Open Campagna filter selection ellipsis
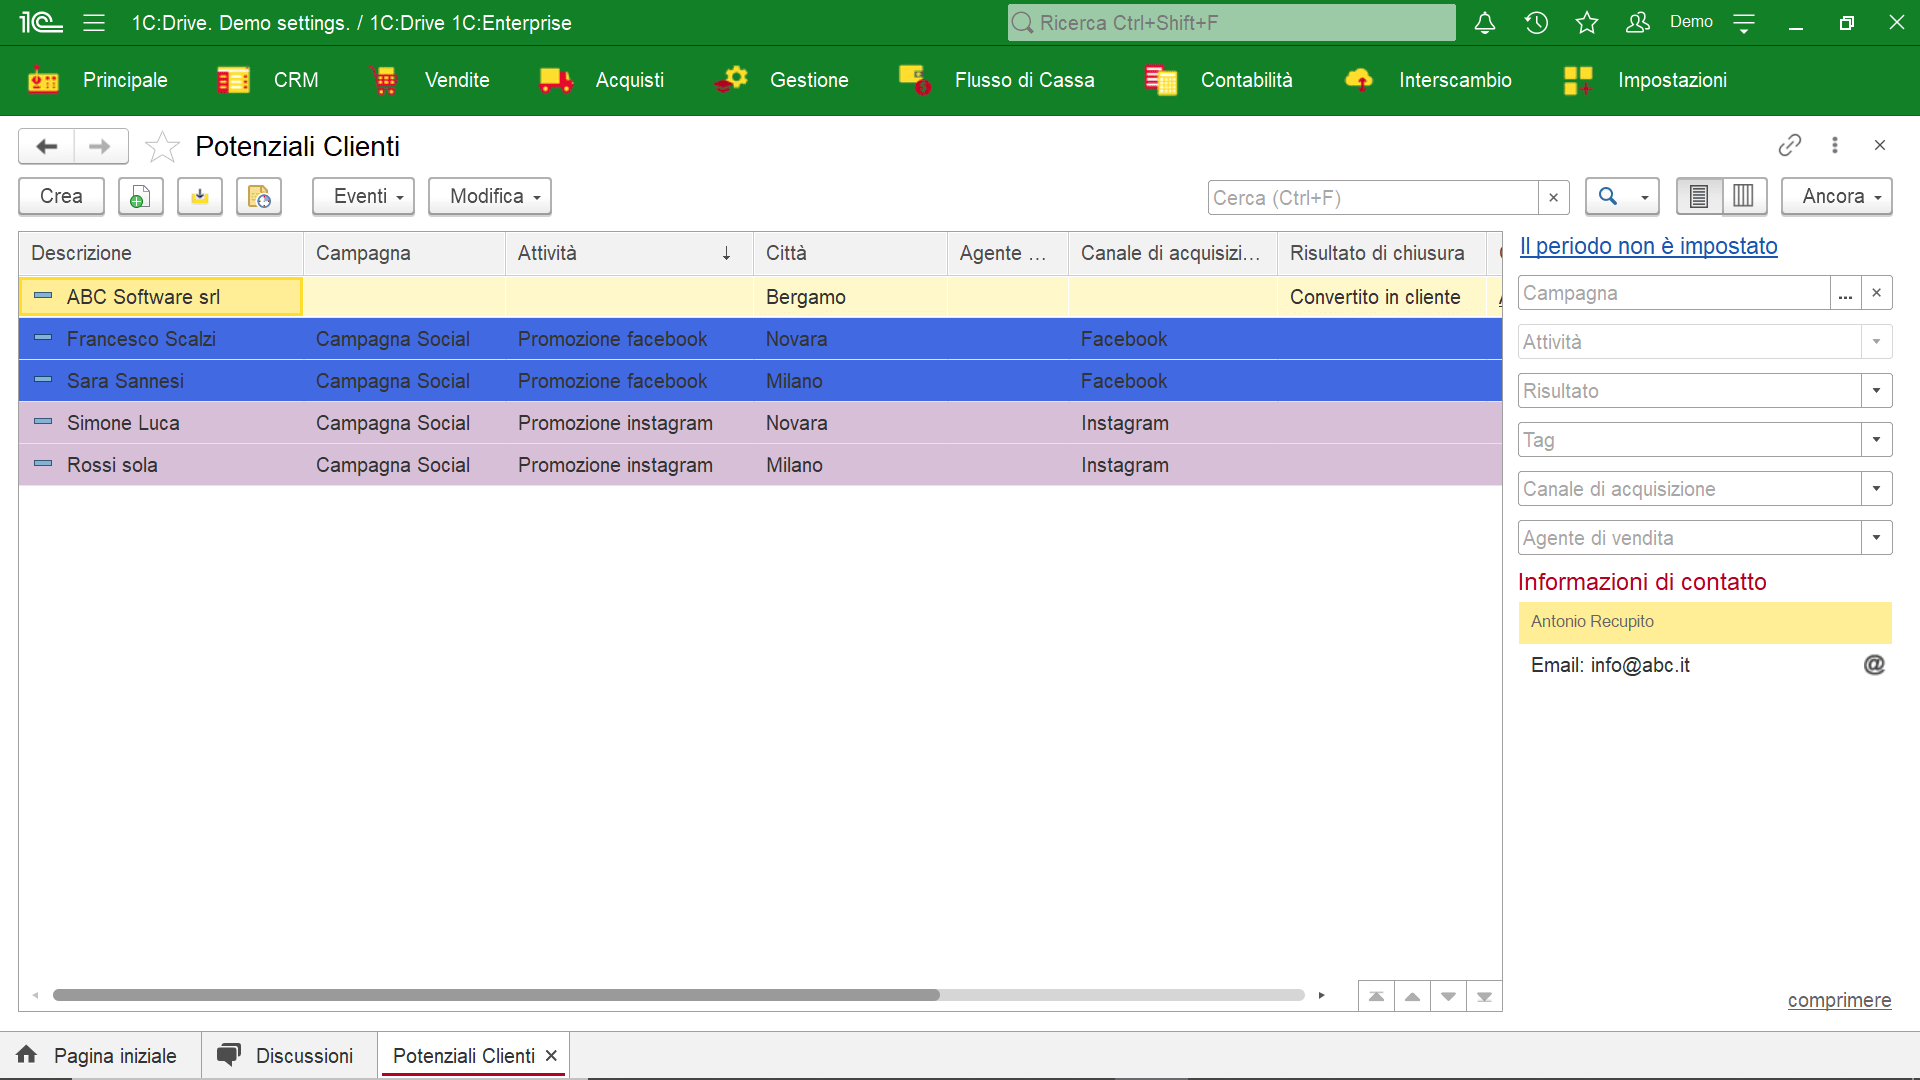Image resolution: width=1920 pixels, height=1080 pixels. point(1845,293)
